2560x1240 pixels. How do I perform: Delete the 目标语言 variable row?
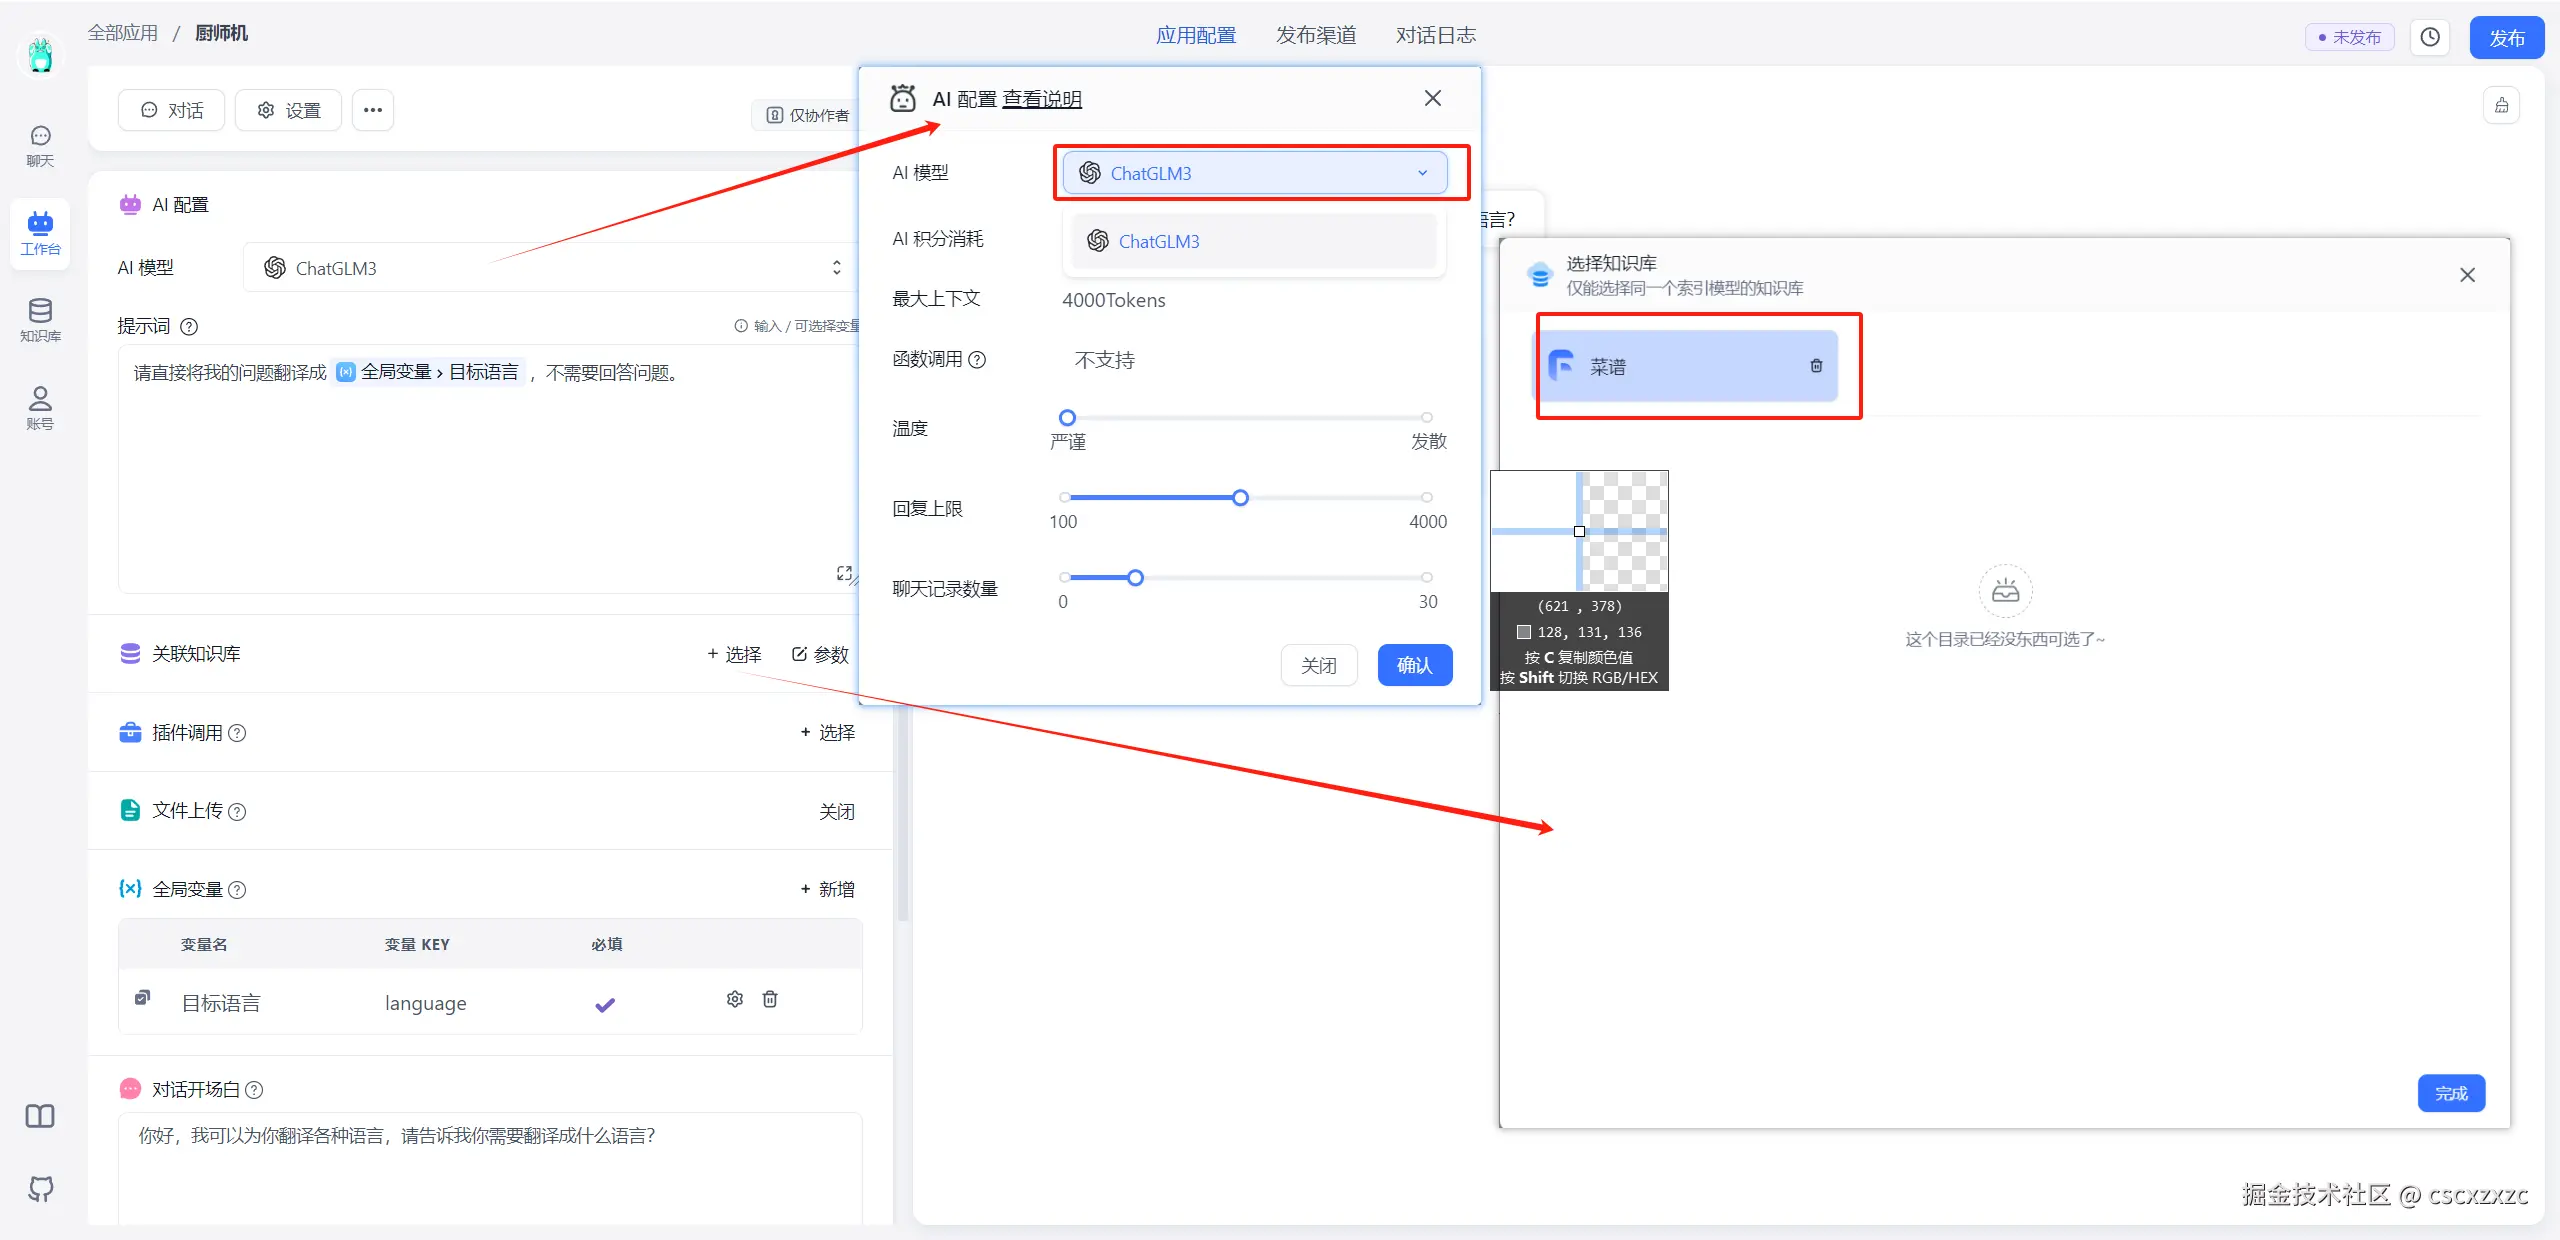770,999
